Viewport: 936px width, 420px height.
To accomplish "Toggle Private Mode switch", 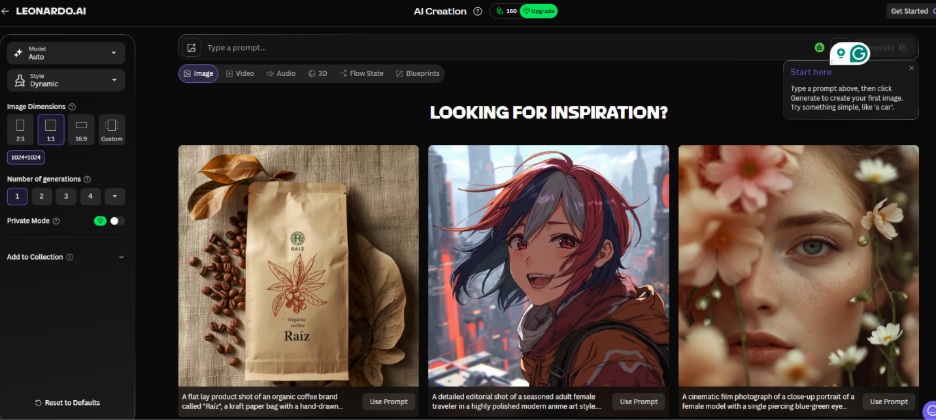I will (x=117, y=221).
